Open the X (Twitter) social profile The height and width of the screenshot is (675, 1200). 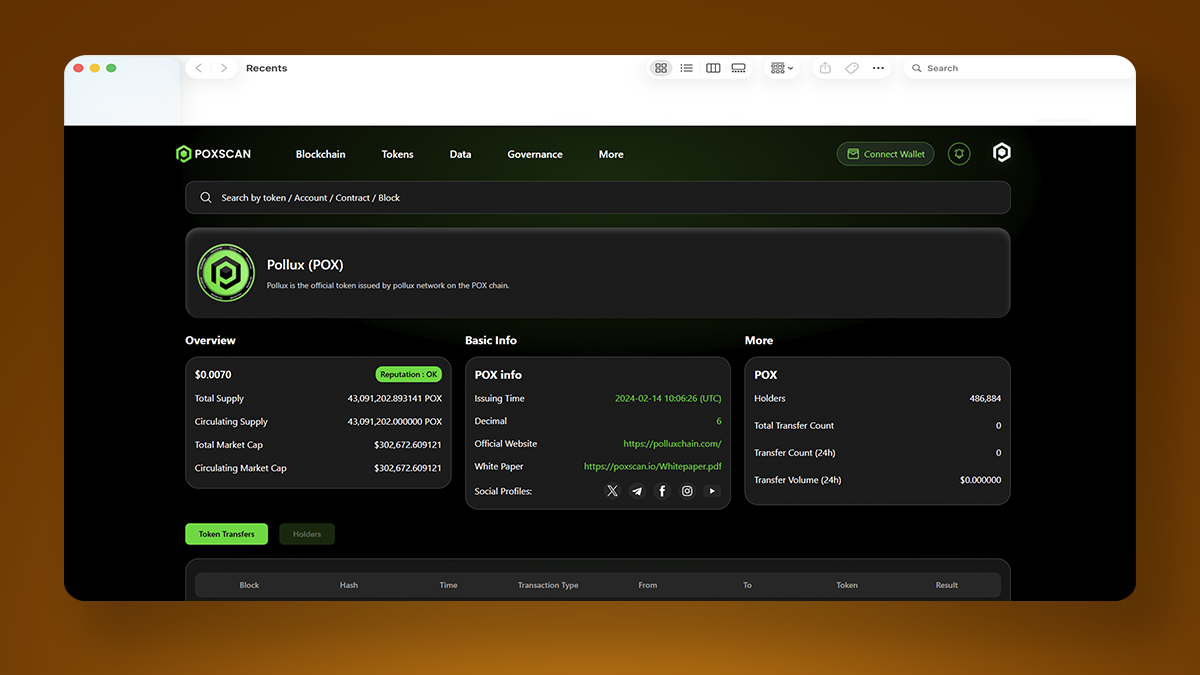tap(612, 491)
